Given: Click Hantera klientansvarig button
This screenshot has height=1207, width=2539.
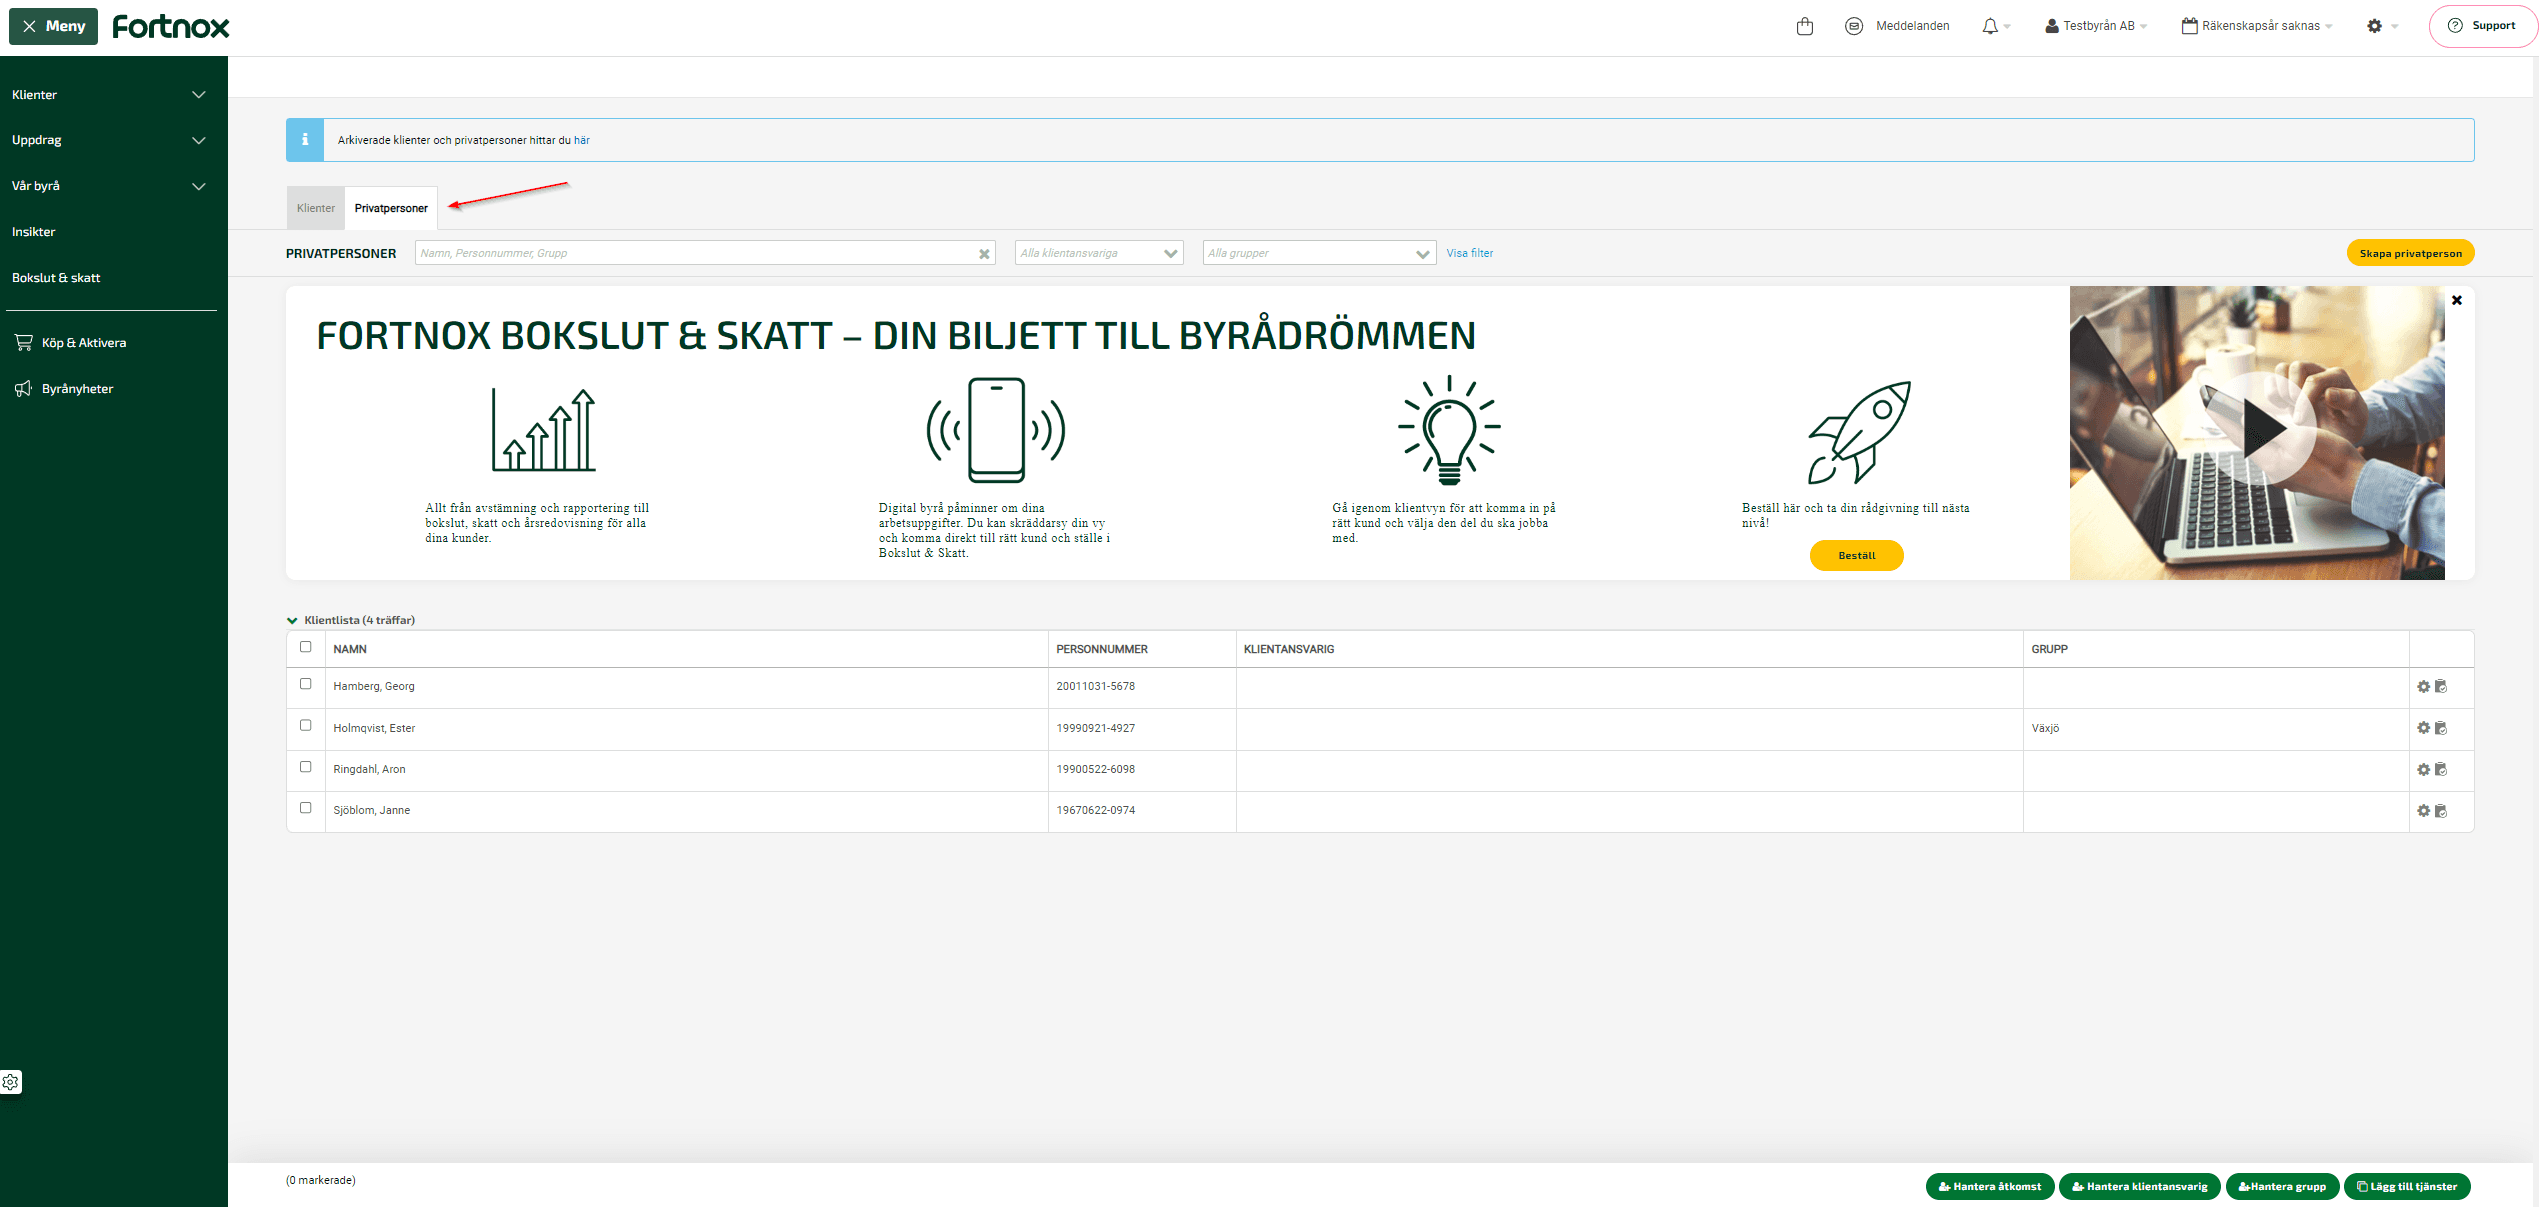Looking at the screenshot, I should (x=2139, y=1186).
